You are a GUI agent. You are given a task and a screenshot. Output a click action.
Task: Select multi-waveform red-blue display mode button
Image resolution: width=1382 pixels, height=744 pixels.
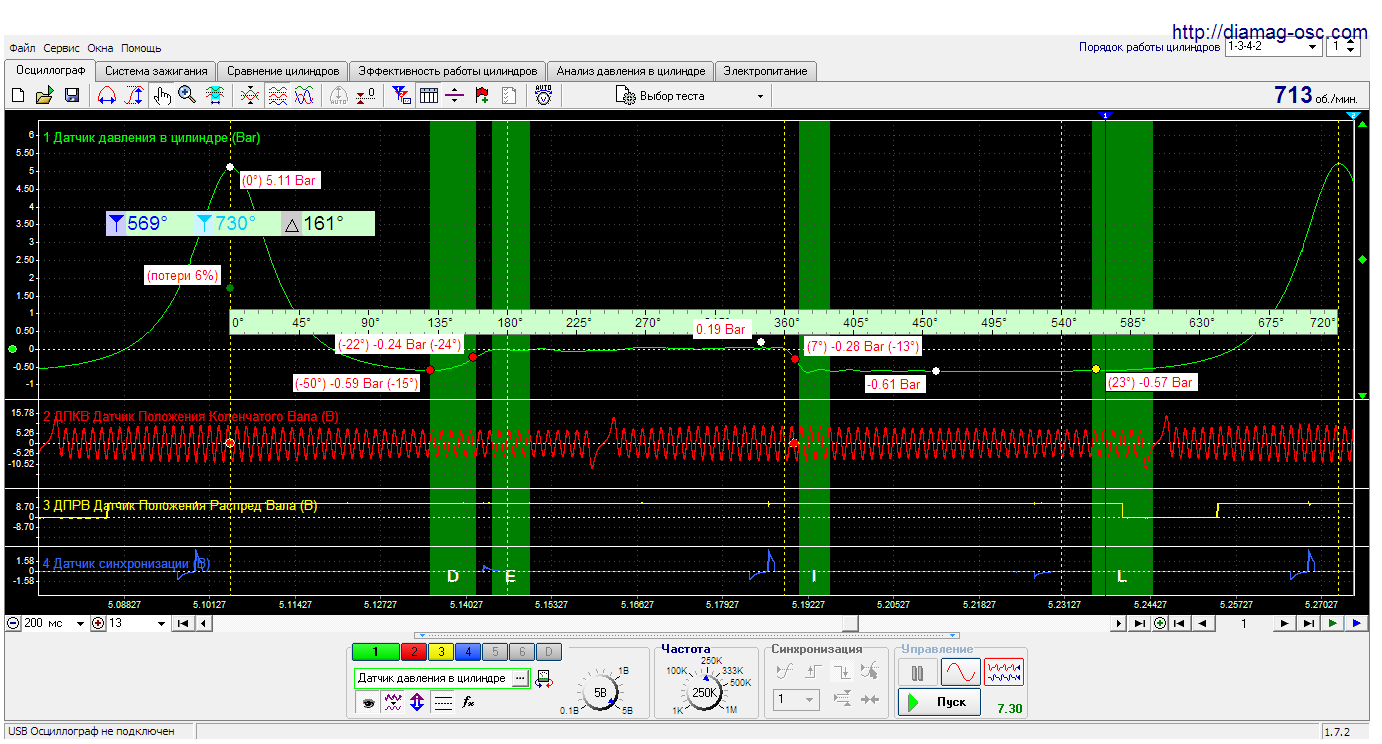[1004, 672]
